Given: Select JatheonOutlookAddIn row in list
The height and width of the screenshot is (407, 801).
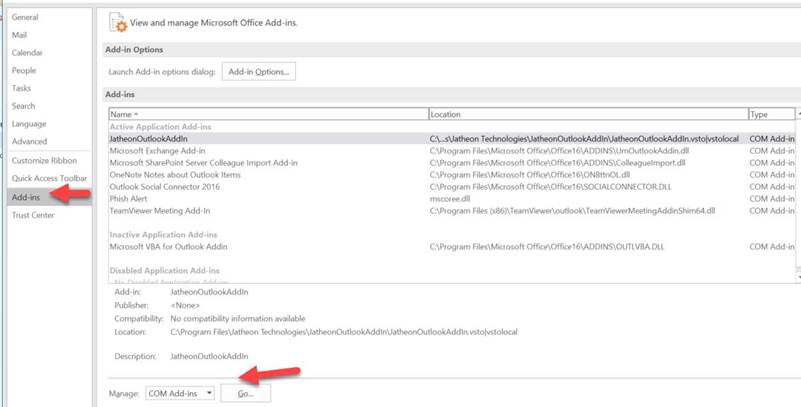Looking at the screenshot, I should click(x=452, y=139).
